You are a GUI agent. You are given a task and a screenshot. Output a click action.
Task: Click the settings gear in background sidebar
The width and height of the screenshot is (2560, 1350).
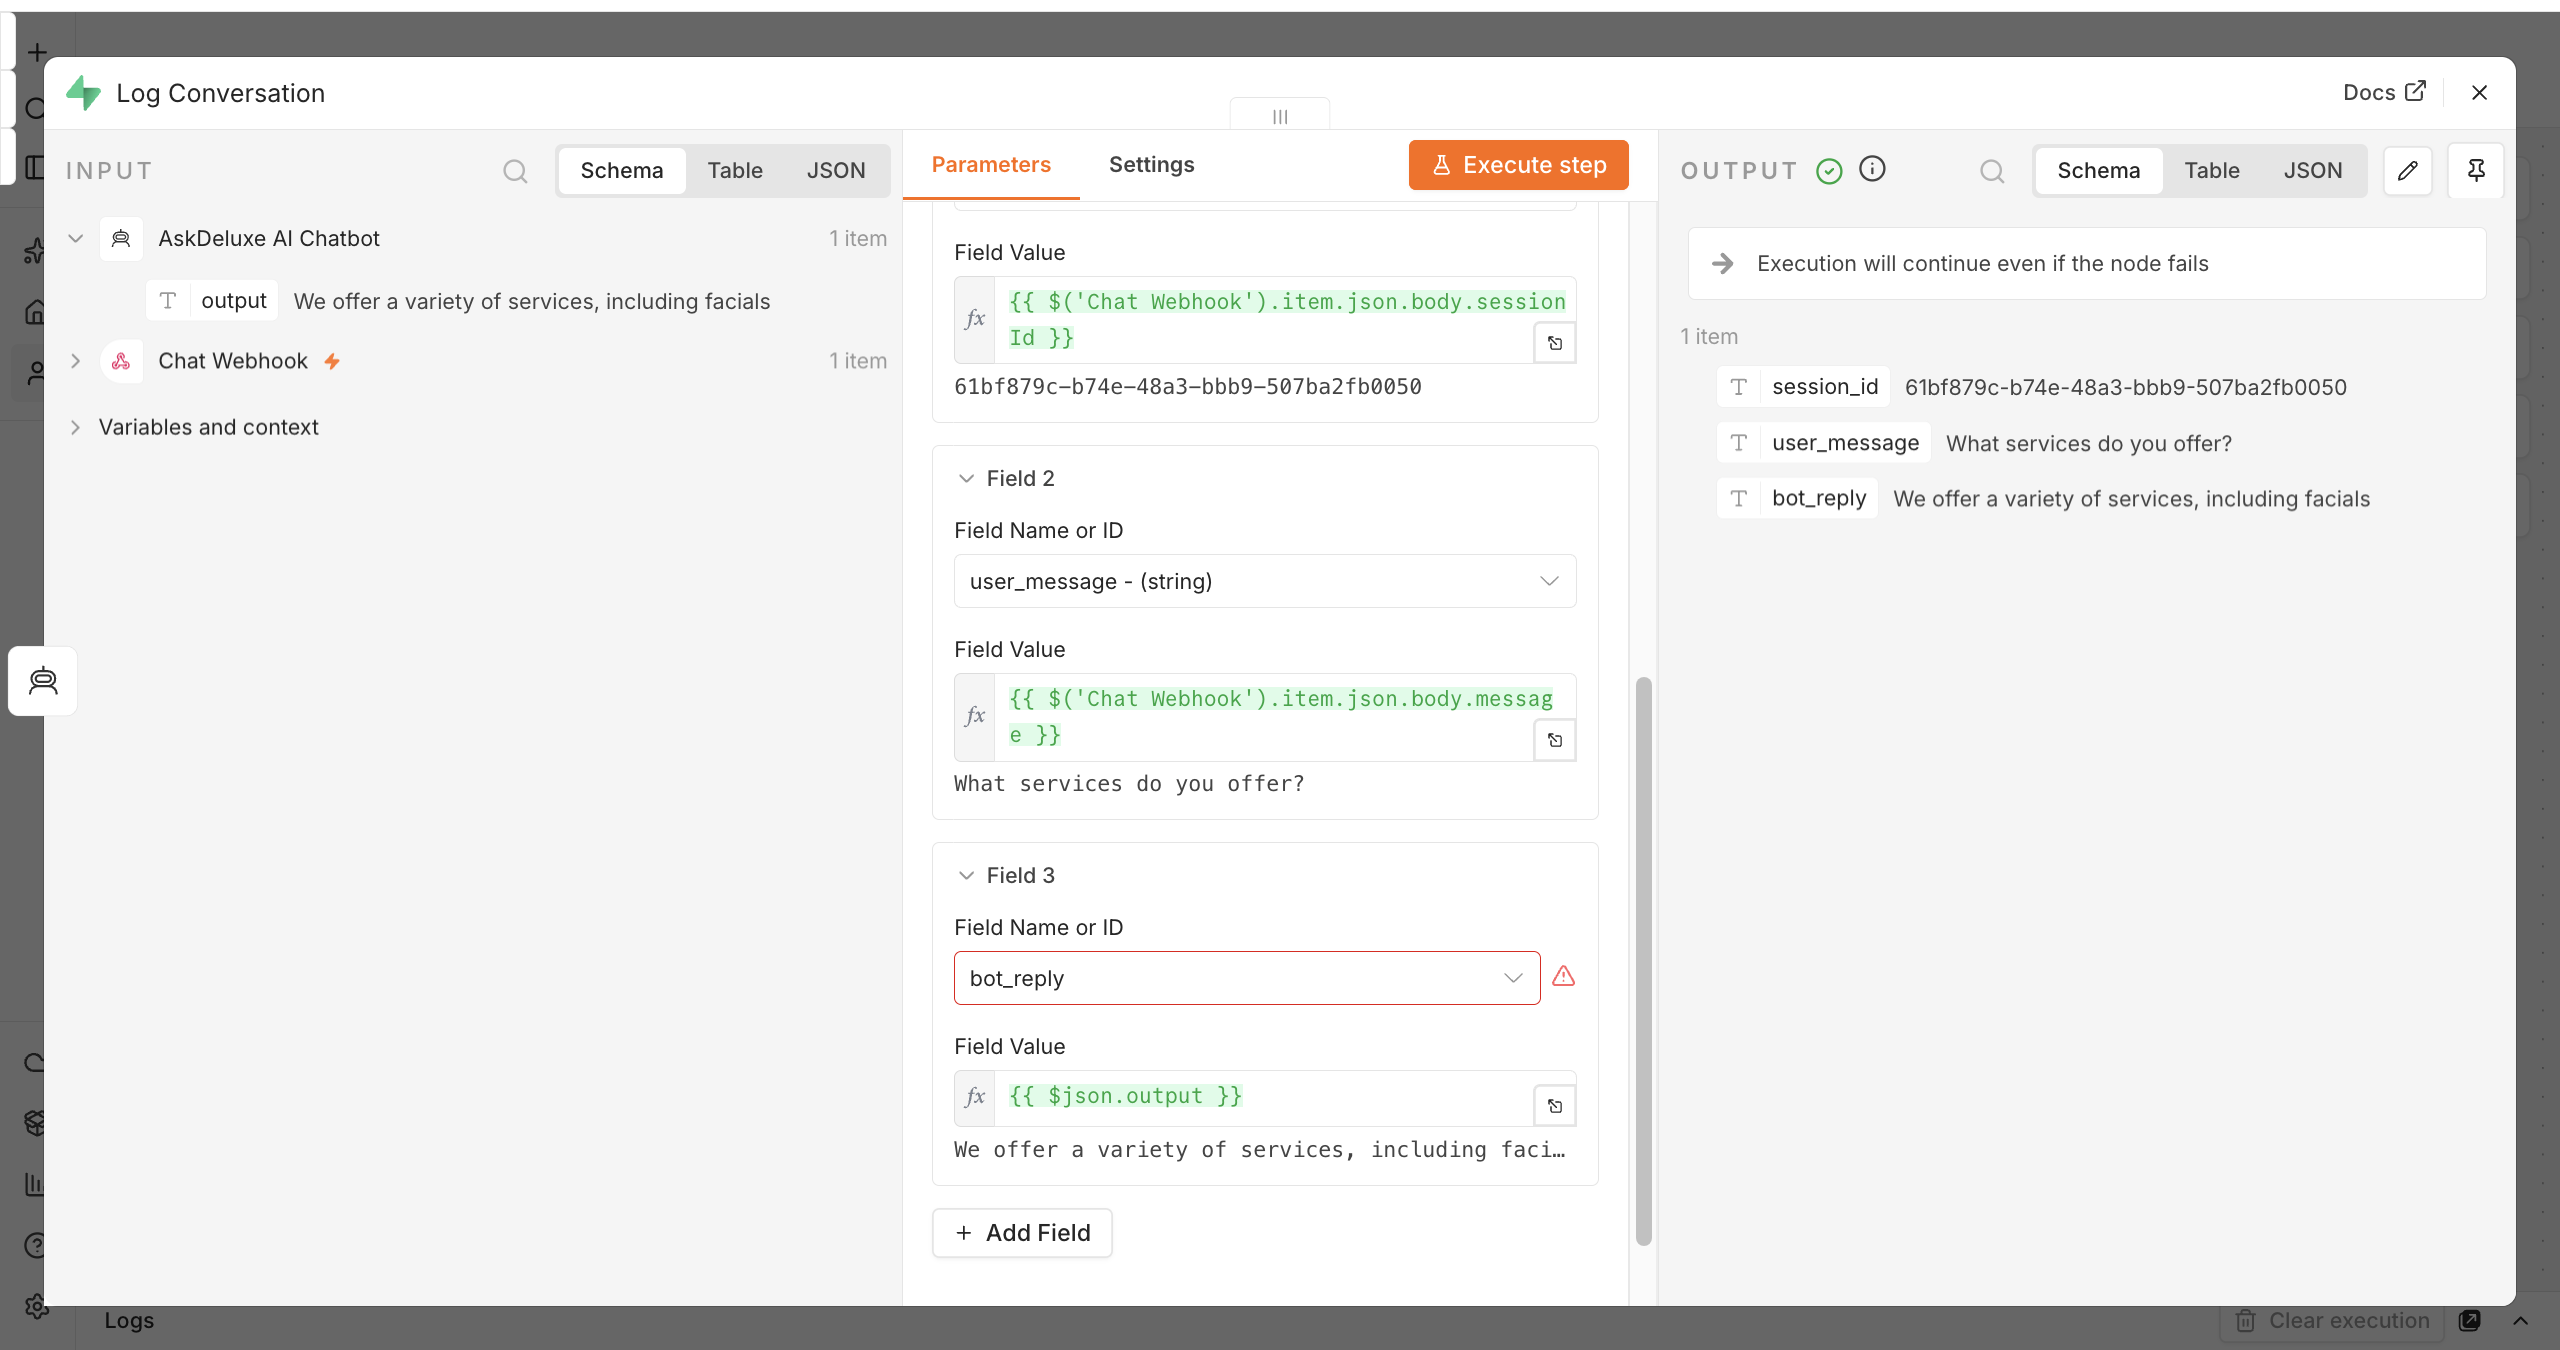point(36,1306)
